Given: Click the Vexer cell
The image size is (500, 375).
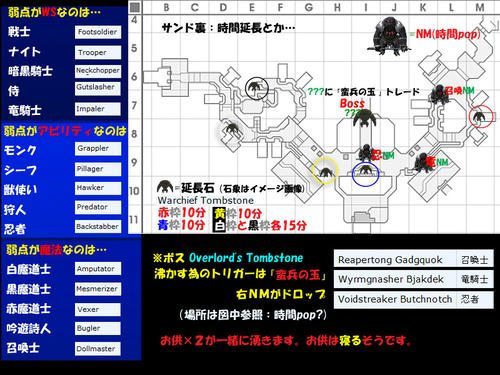Looking at the screenshot, I should [98, 309].
